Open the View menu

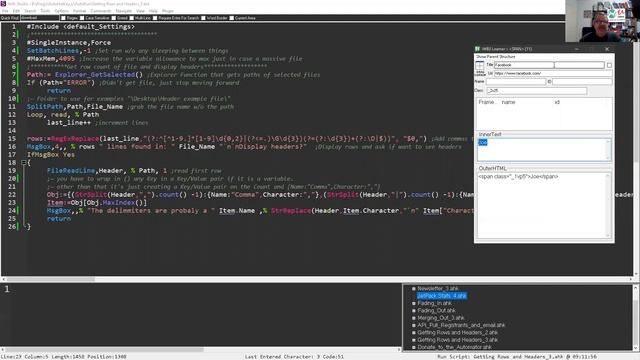click(140, 11)
